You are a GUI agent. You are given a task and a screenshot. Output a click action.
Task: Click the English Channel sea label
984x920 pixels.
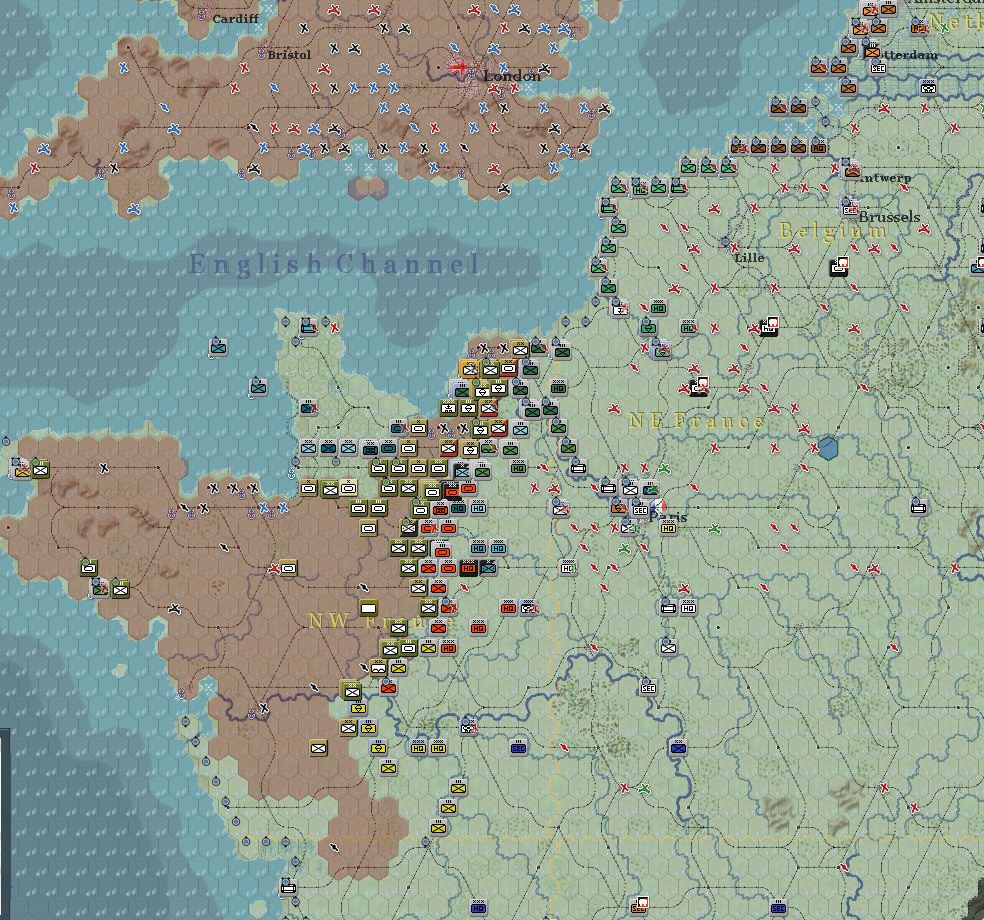point(334,264)
